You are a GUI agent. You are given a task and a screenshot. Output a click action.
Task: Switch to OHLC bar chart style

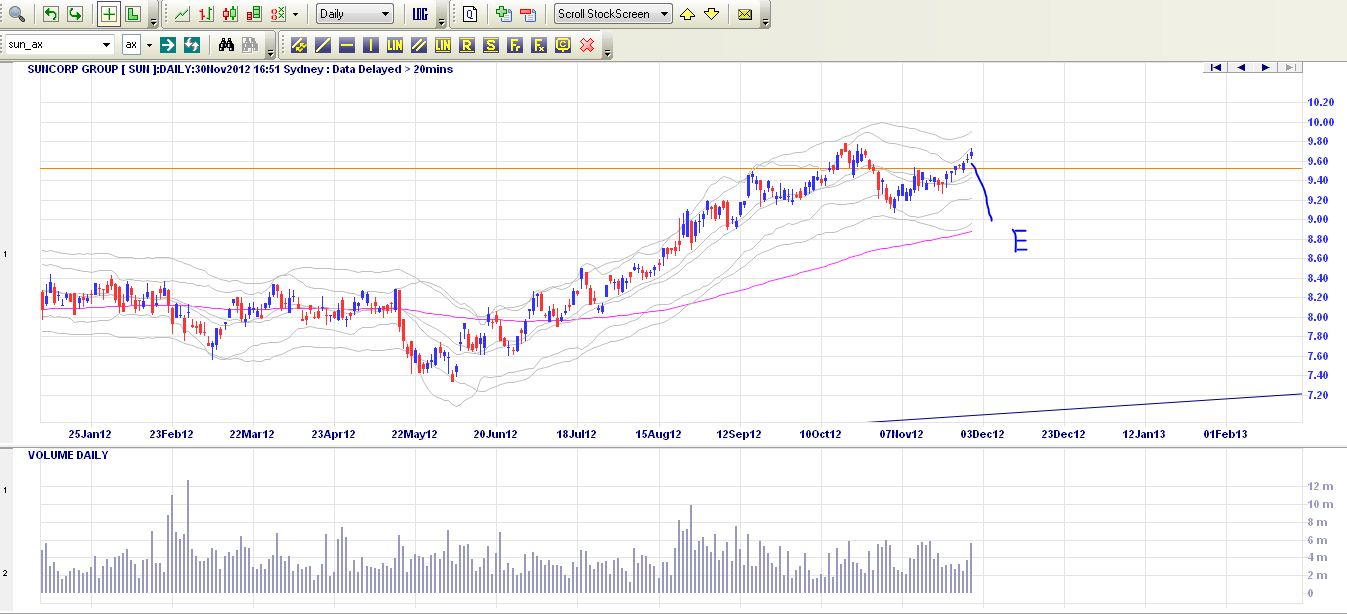click(x=205, y=14)
